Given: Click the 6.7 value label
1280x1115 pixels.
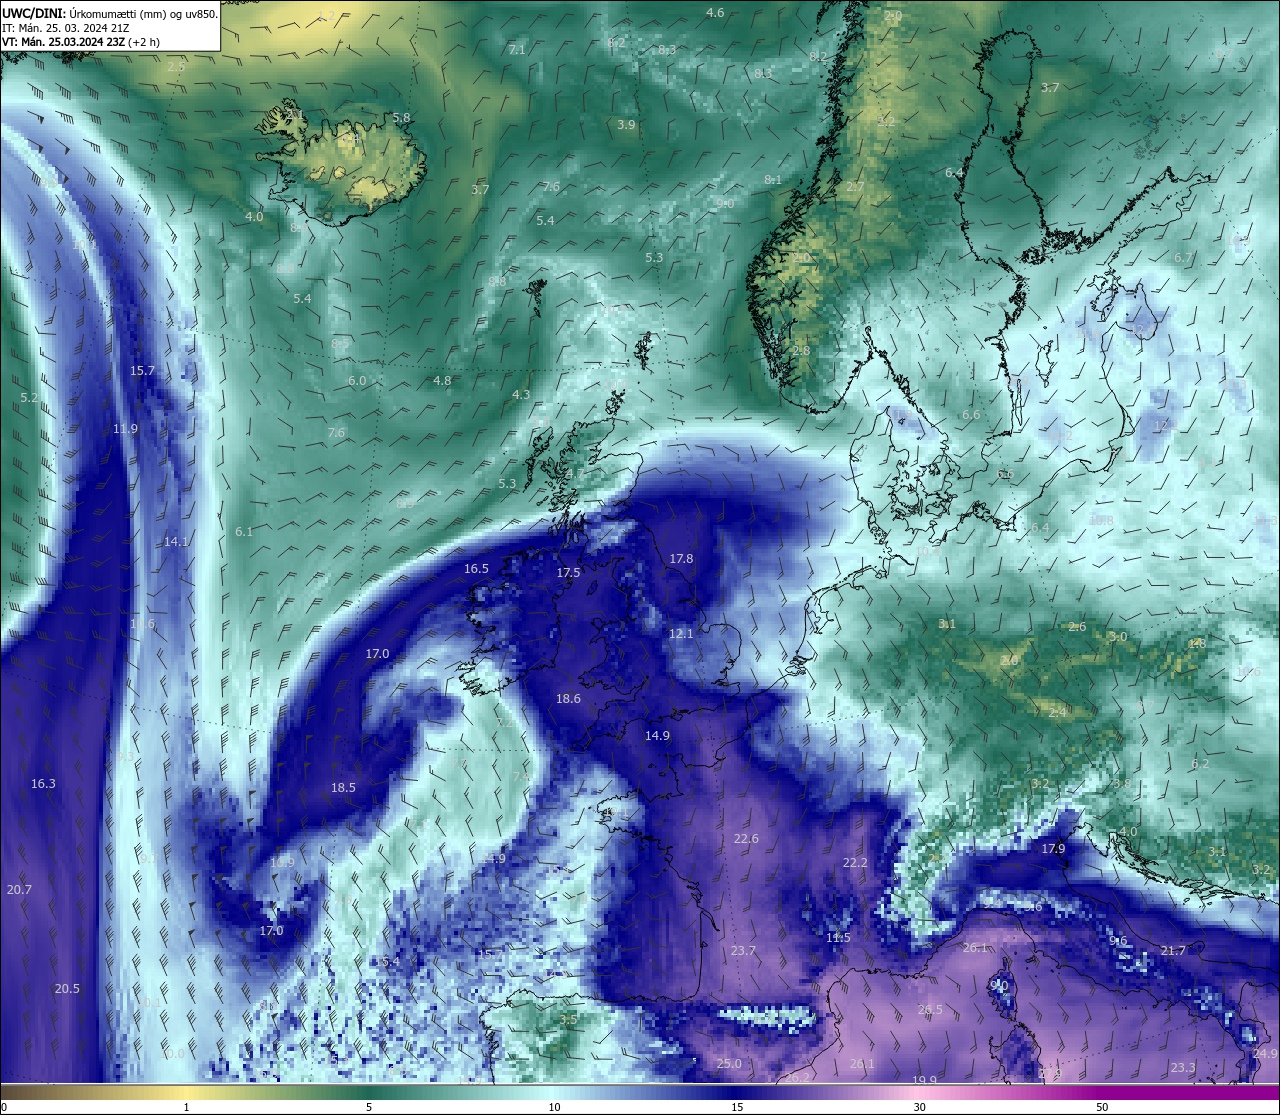Looking at the screenshot, I should [1183, 258].
